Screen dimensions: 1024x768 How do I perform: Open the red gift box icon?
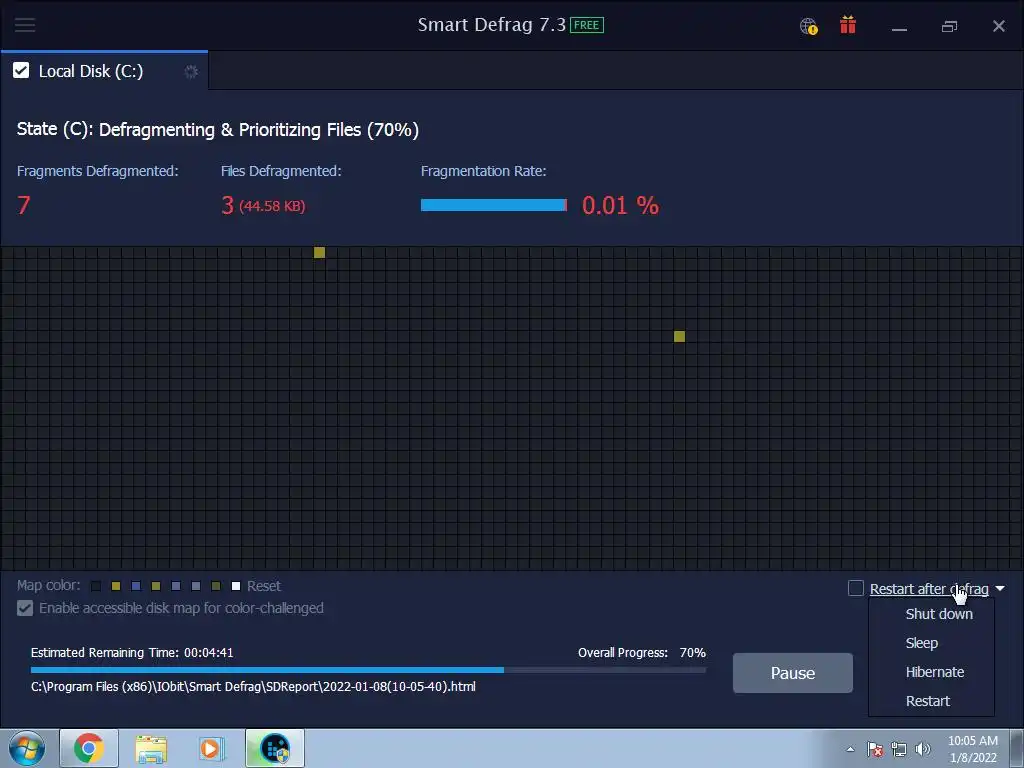click(848, 25)
